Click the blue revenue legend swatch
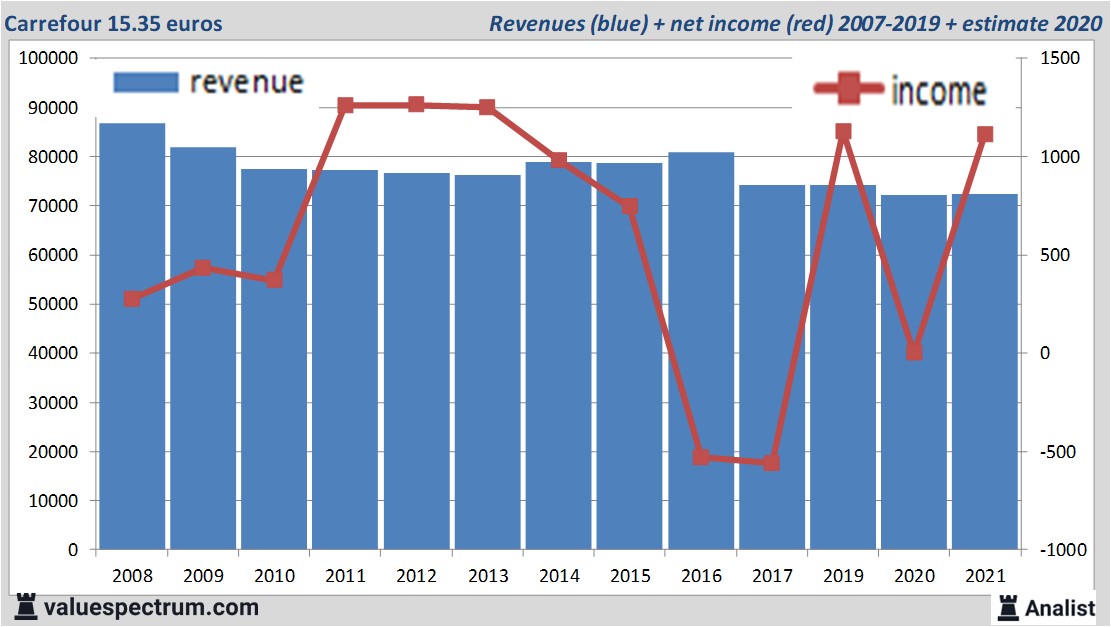 [x=145, y=82]
